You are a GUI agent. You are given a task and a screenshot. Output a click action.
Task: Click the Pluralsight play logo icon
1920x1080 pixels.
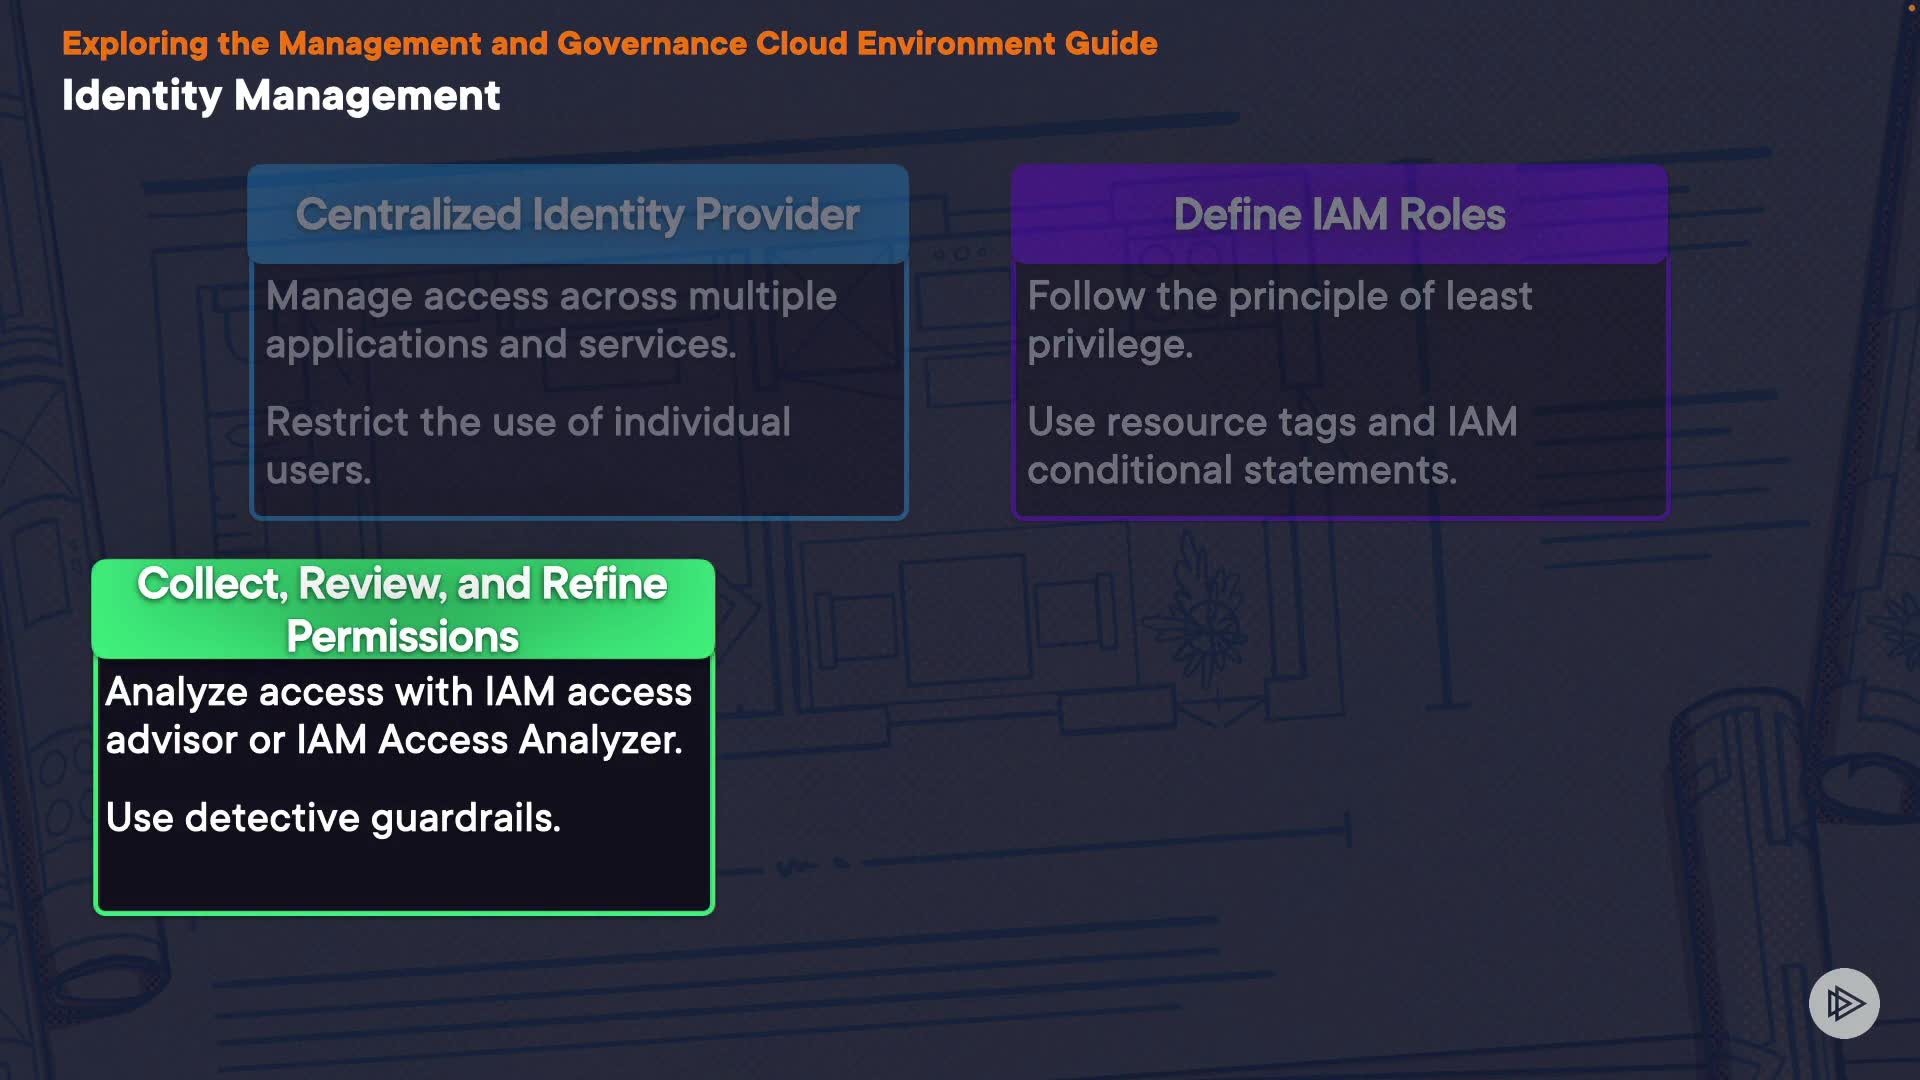[1844, 1003]
